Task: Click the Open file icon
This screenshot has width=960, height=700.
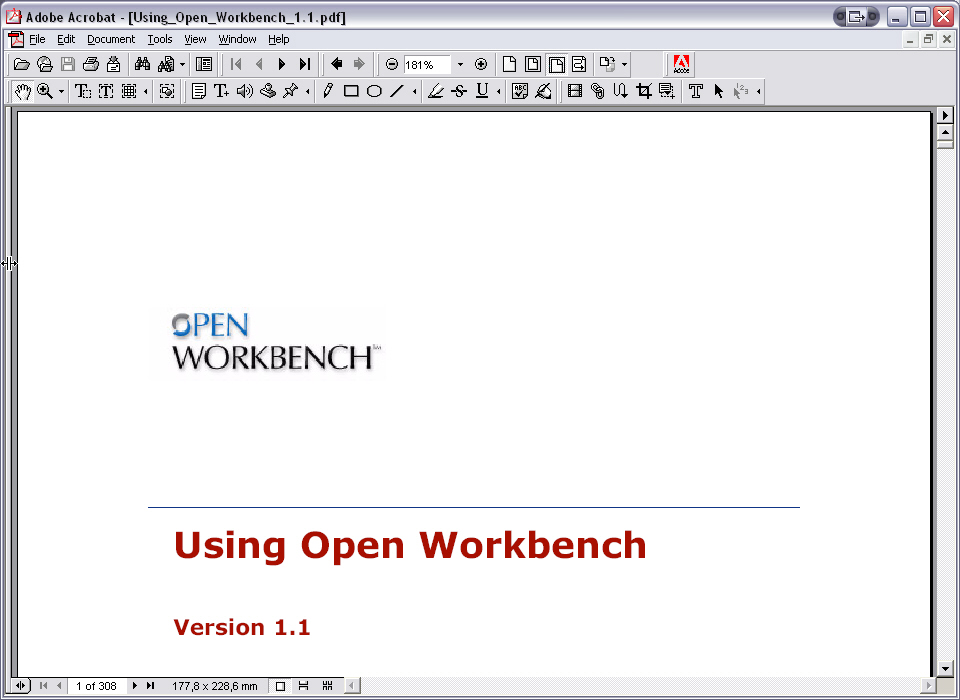Action: [x=21, y=64]
